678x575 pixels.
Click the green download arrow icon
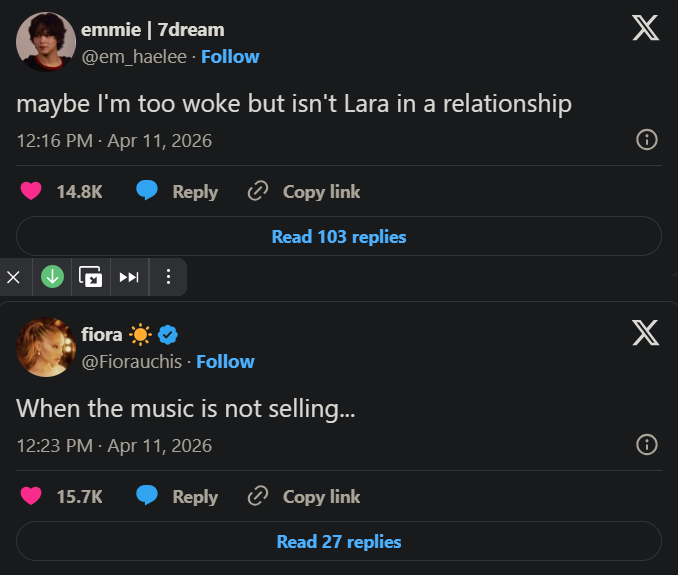tap(53, 277)
